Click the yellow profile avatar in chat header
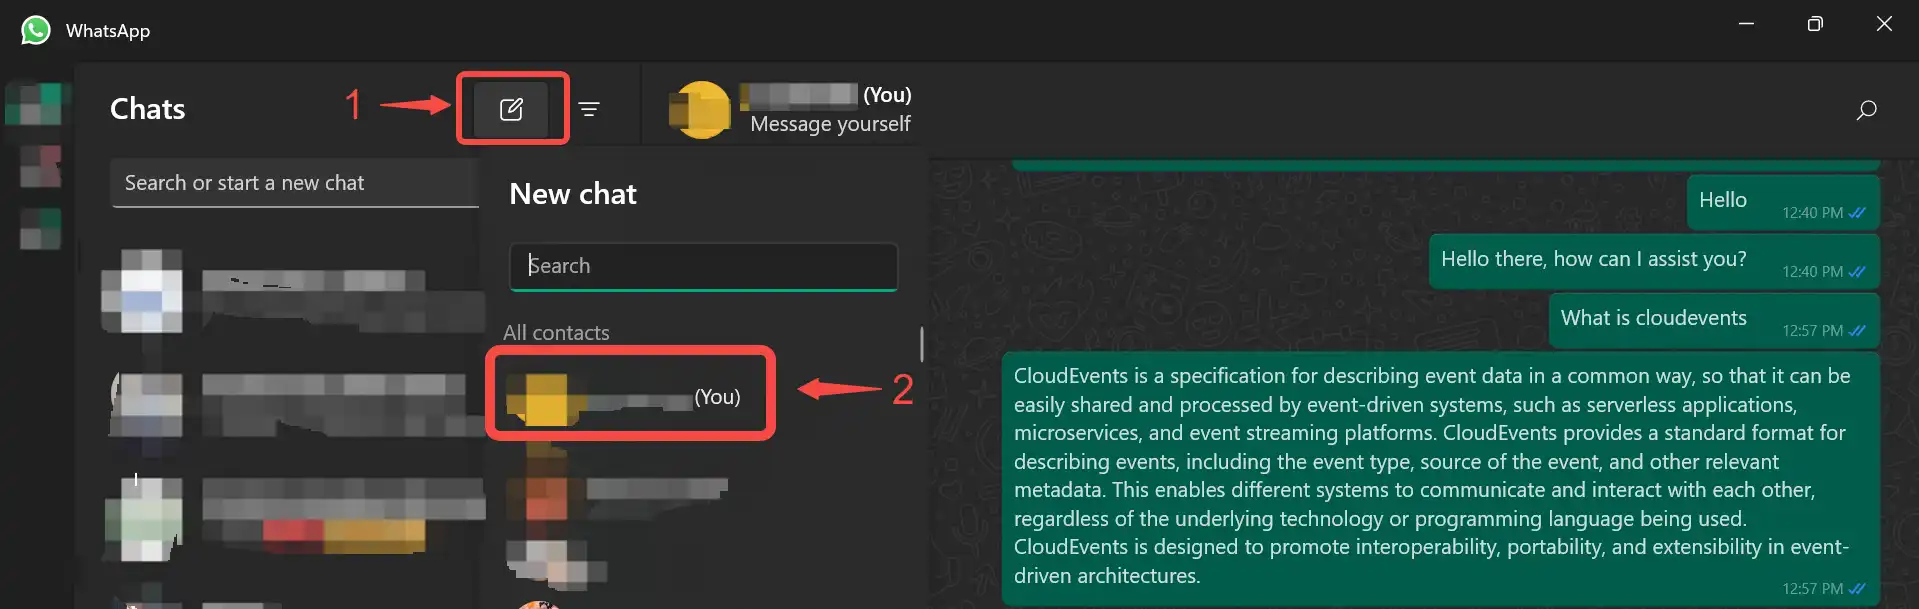This screenshot has height=609, width=1919. pos(700,110)
